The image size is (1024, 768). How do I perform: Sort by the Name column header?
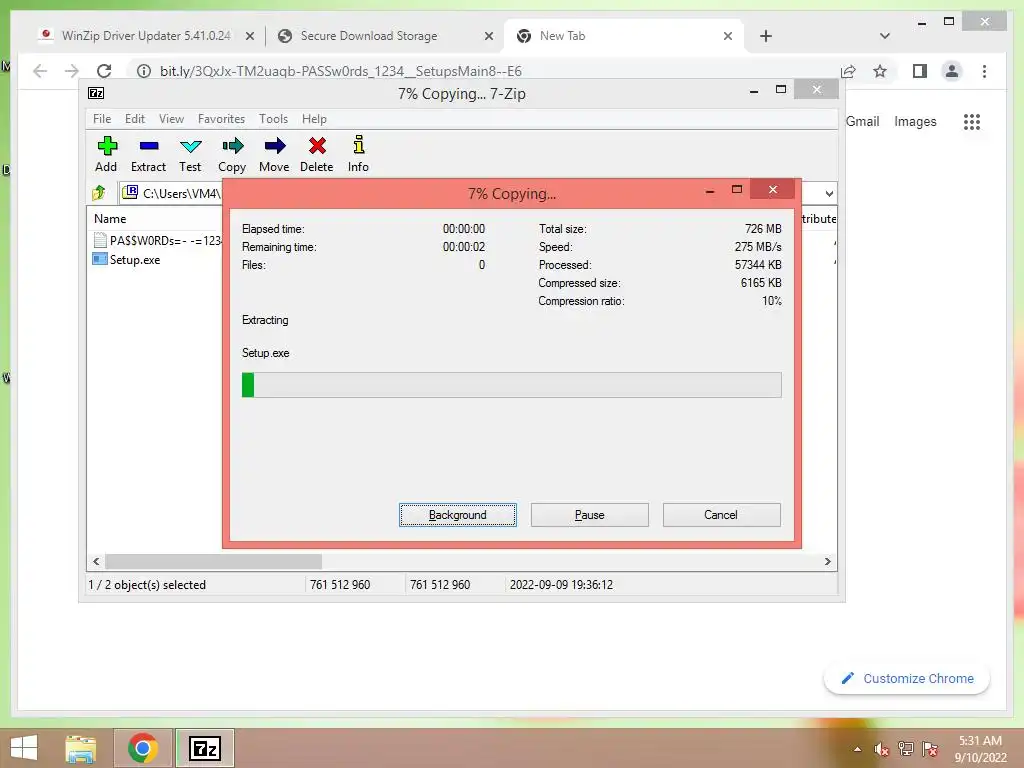[110, 219]
